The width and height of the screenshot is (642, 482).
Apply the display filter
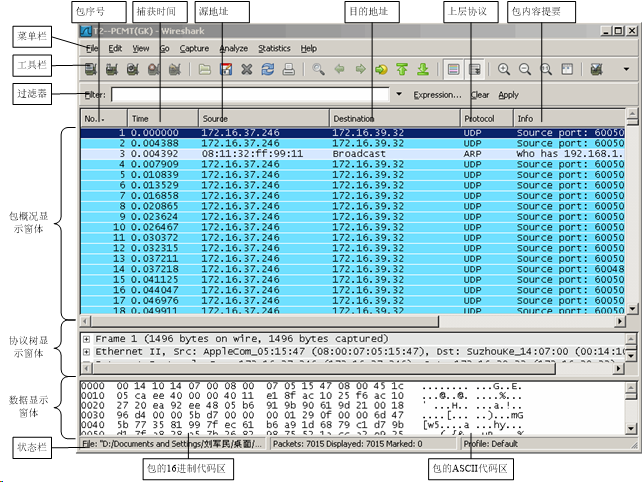(509, 95)
